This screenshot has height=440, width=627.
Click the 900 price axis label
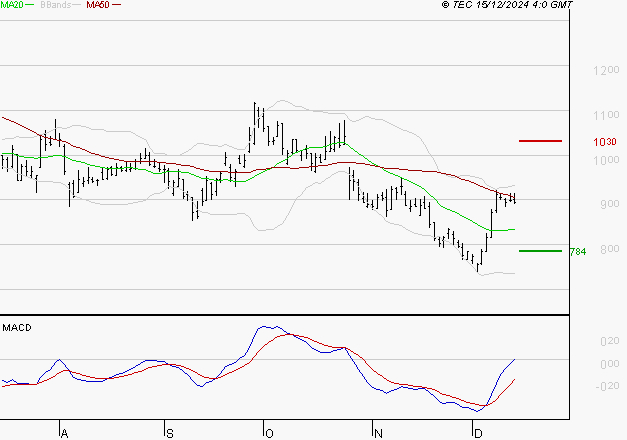point(610,204)
